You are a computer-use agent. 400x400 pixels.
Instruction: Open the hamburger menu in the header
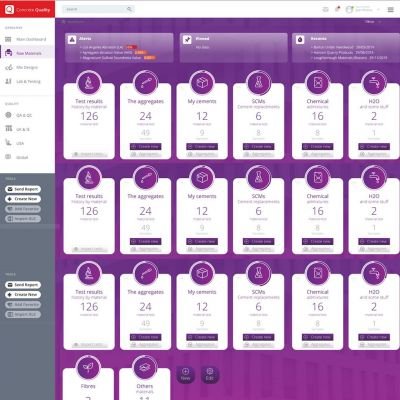[x=391, y=9]
